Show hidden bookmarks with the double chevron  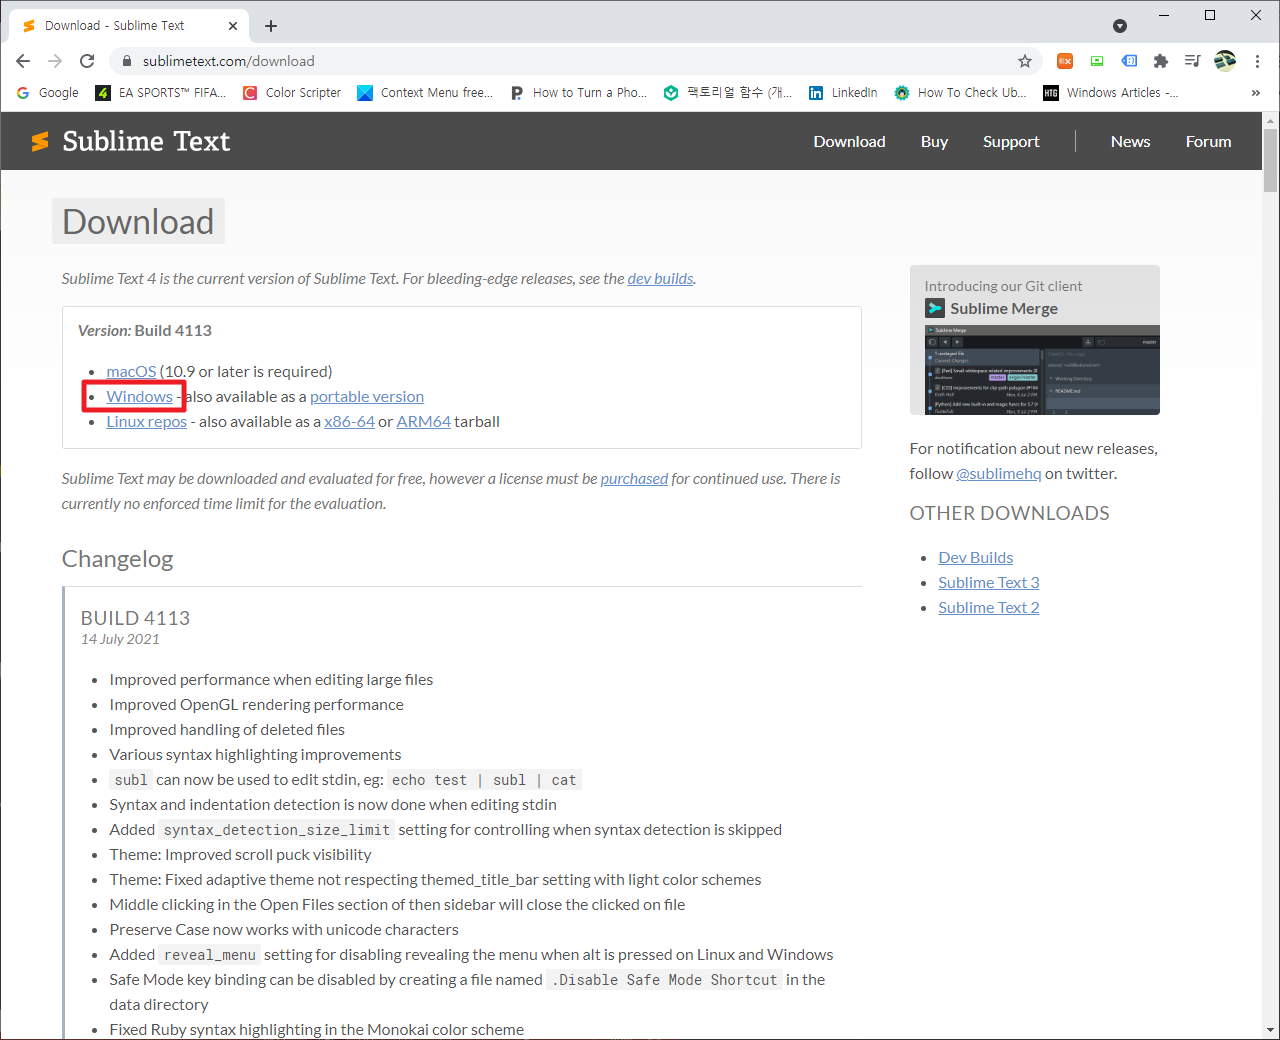point(1256,93)
